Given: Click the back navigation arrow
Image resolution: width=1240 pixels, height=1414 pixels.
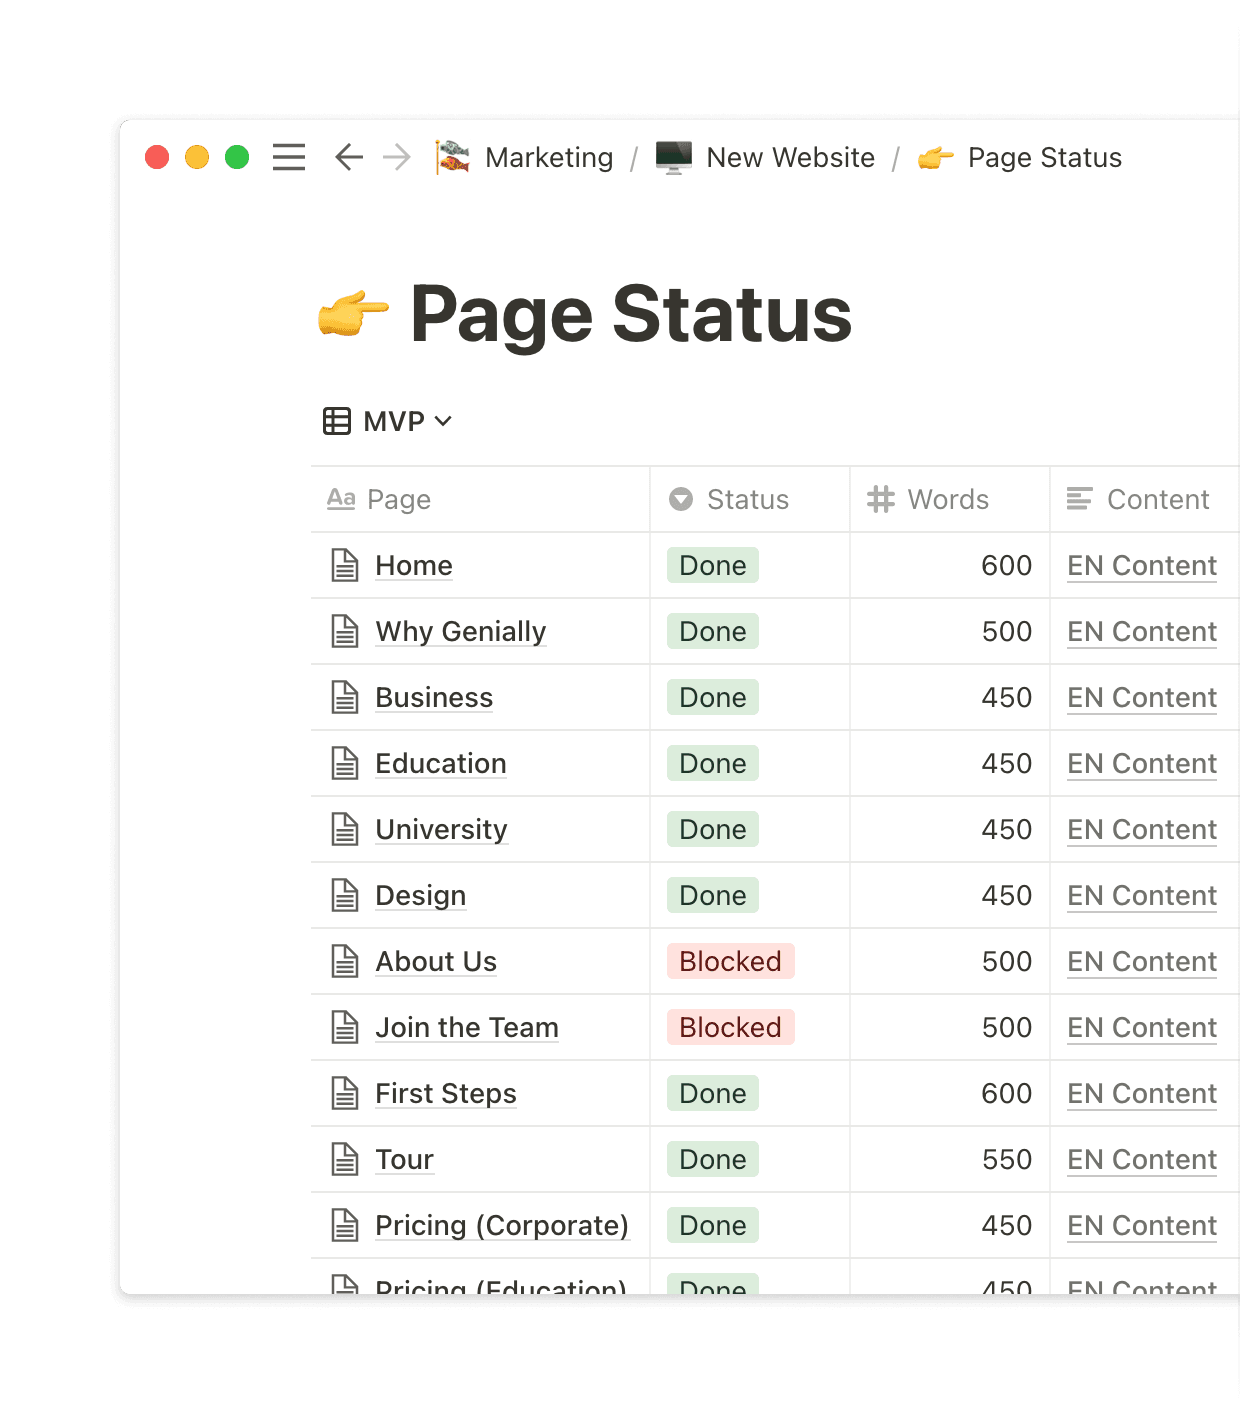Looking at the screenshot, I should point(347,158).
